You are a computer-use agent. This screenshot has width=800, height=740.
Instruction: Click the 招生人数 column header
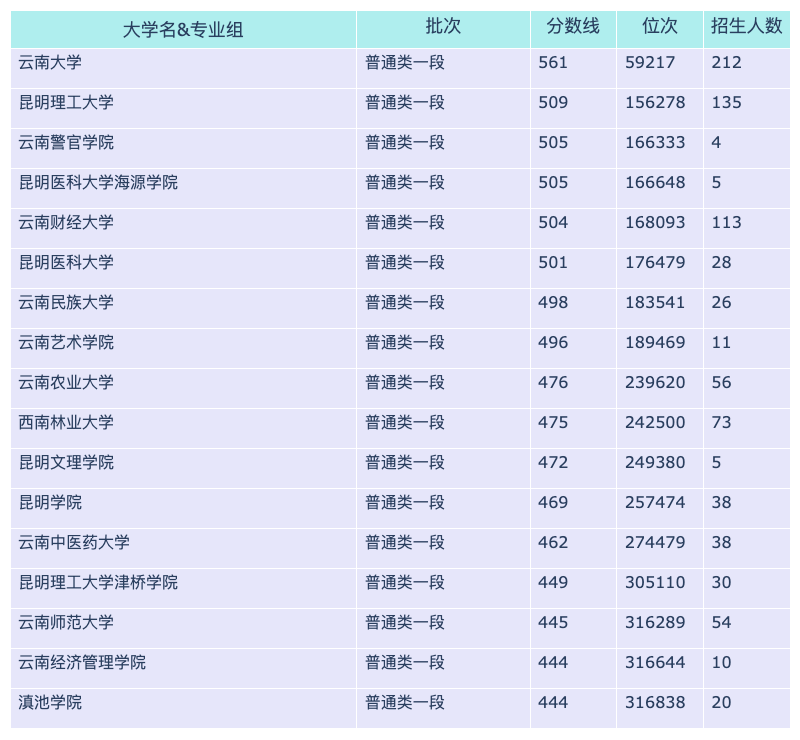[x=746, y=30]
